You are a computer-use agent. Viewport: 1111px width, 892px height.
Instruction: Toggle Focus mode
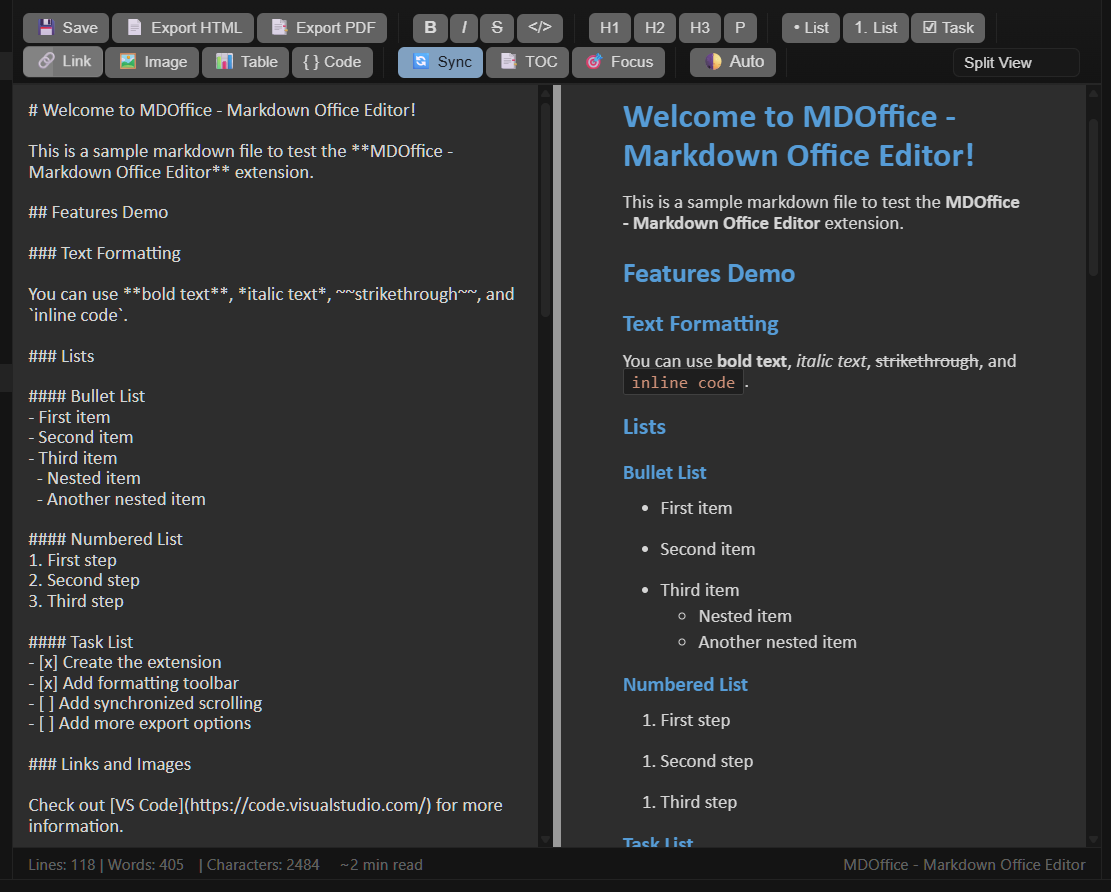618,62
